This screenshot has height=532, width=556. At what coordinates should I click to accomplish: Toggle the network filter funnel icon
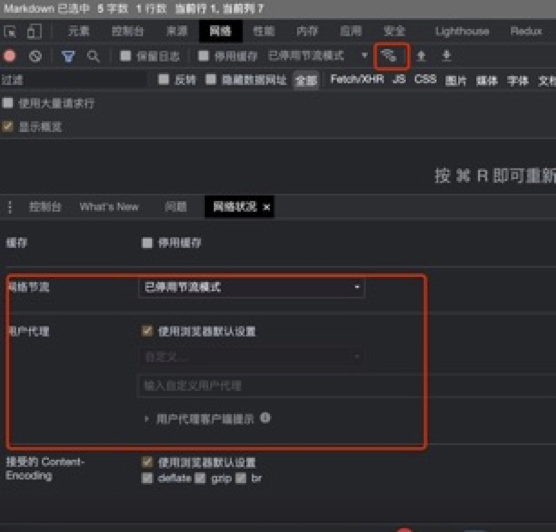pos(68,56)
